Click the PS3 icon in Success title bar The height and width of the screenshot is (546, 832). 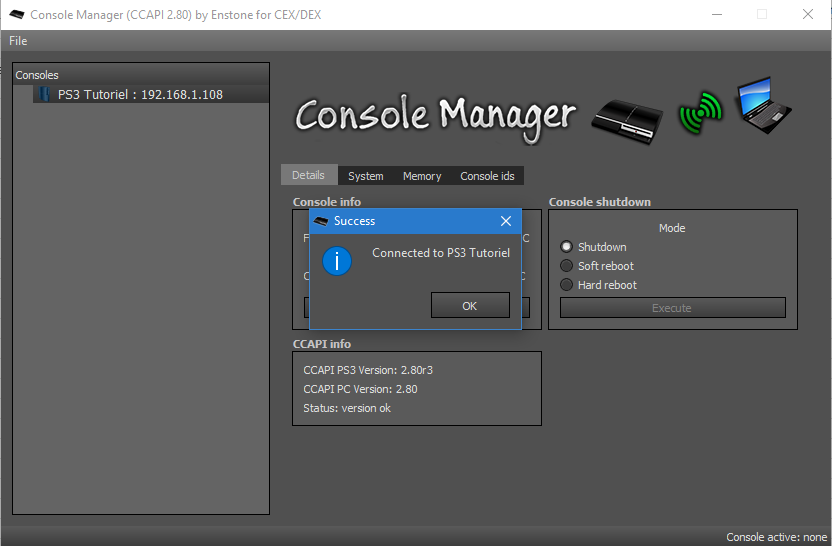[x=321, y=221]
